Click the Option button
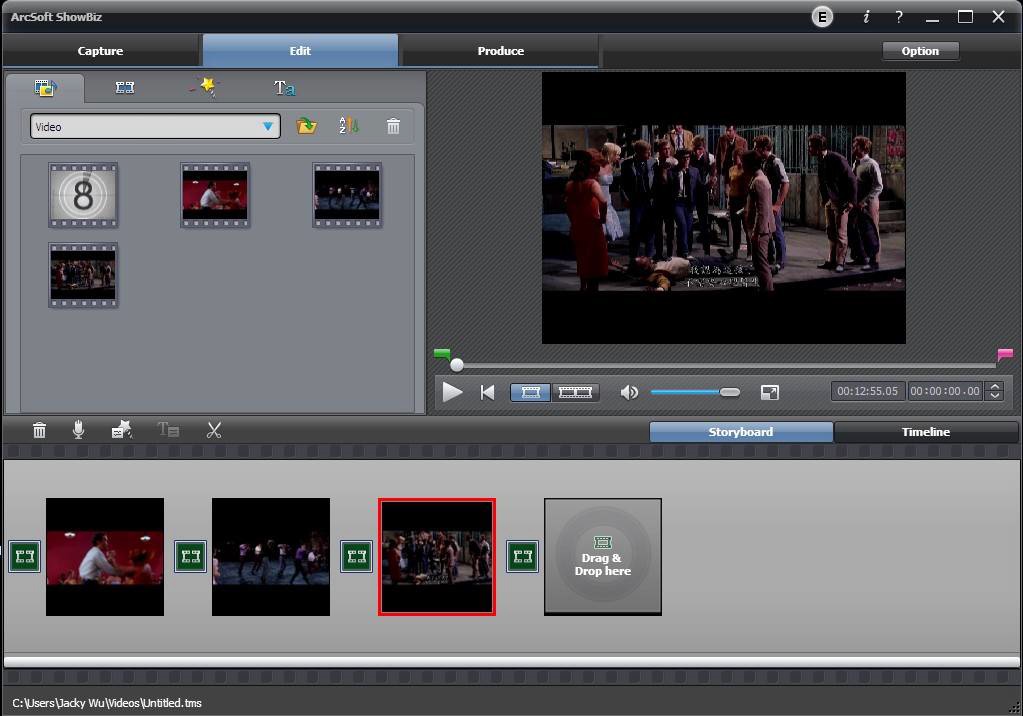The width and height of the screenshot is (1023, 716). 920,51
